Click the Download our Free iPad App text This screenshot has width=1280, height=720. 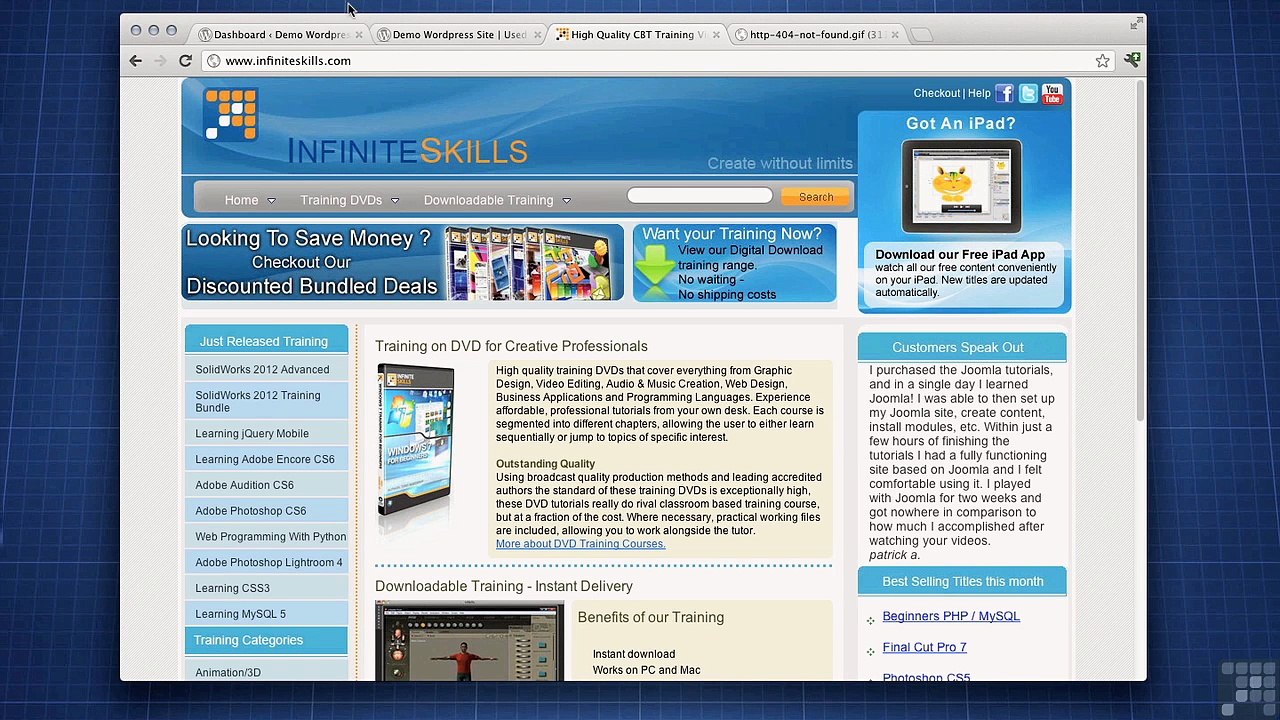pos(960,254)
